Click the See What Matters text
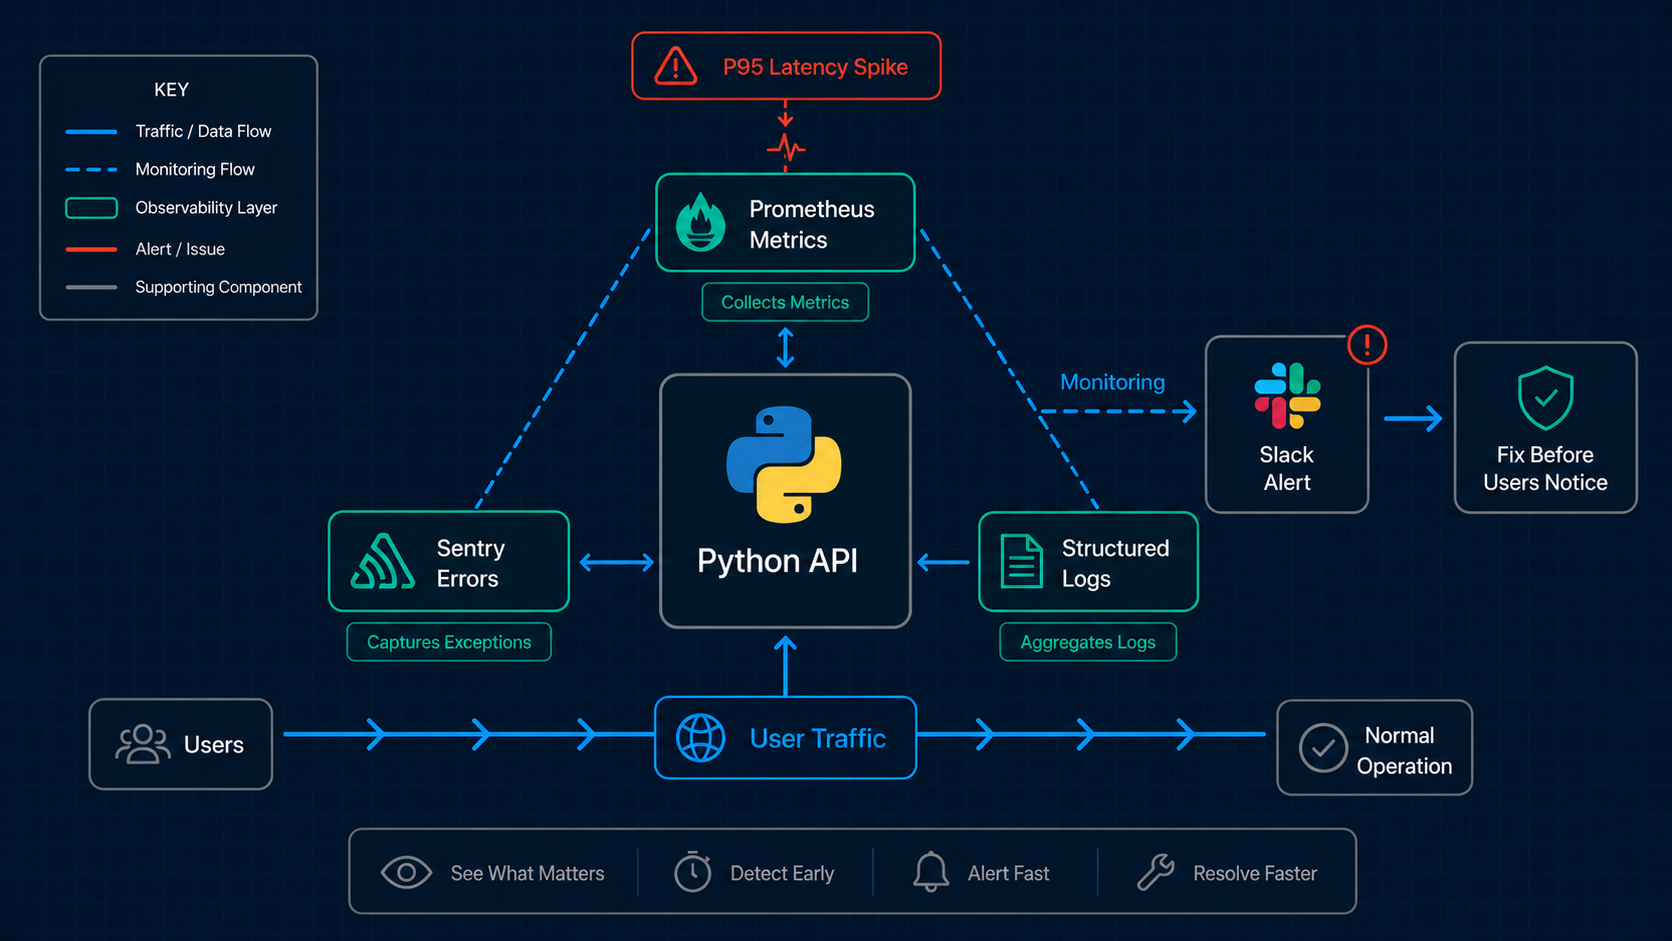 [x=527, y=873]
